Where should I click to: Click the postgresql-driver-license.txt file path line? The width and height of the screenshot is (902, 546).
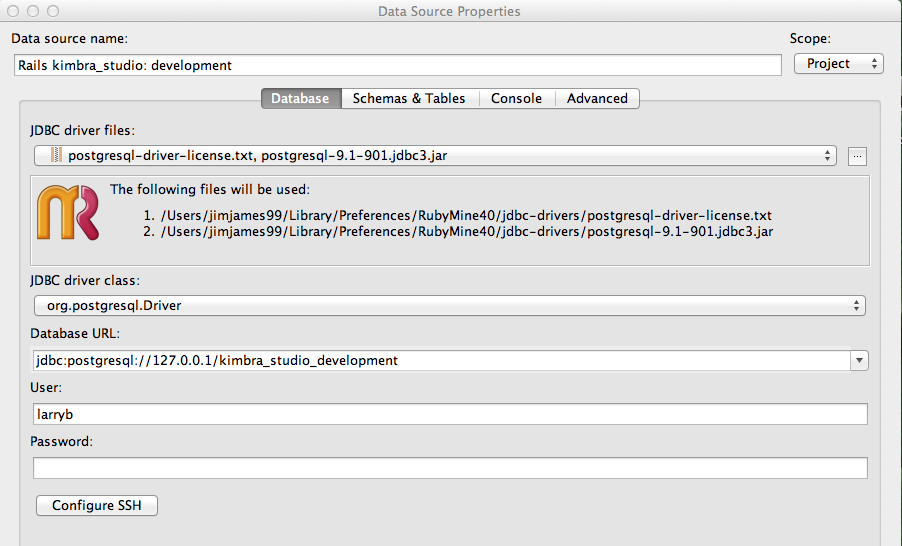pos(458,215)
